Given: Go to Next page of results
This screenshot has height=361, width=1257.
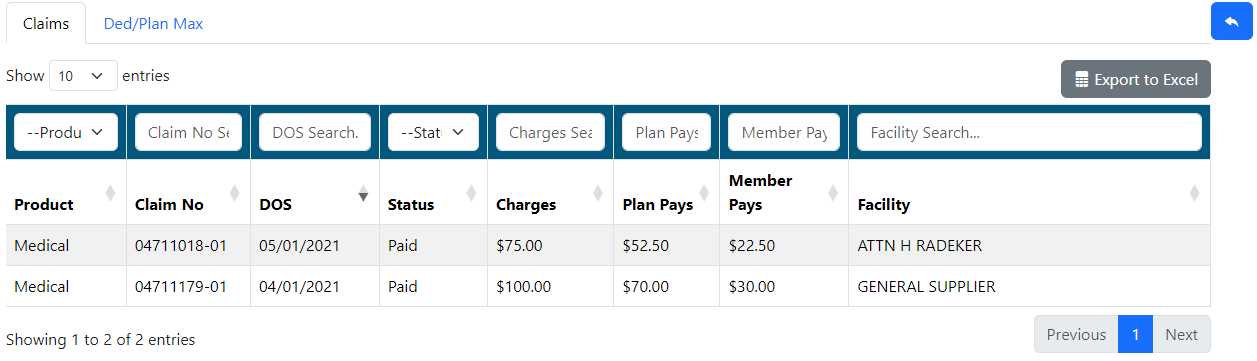Looking at the screenshot, I should (1182, 334).
